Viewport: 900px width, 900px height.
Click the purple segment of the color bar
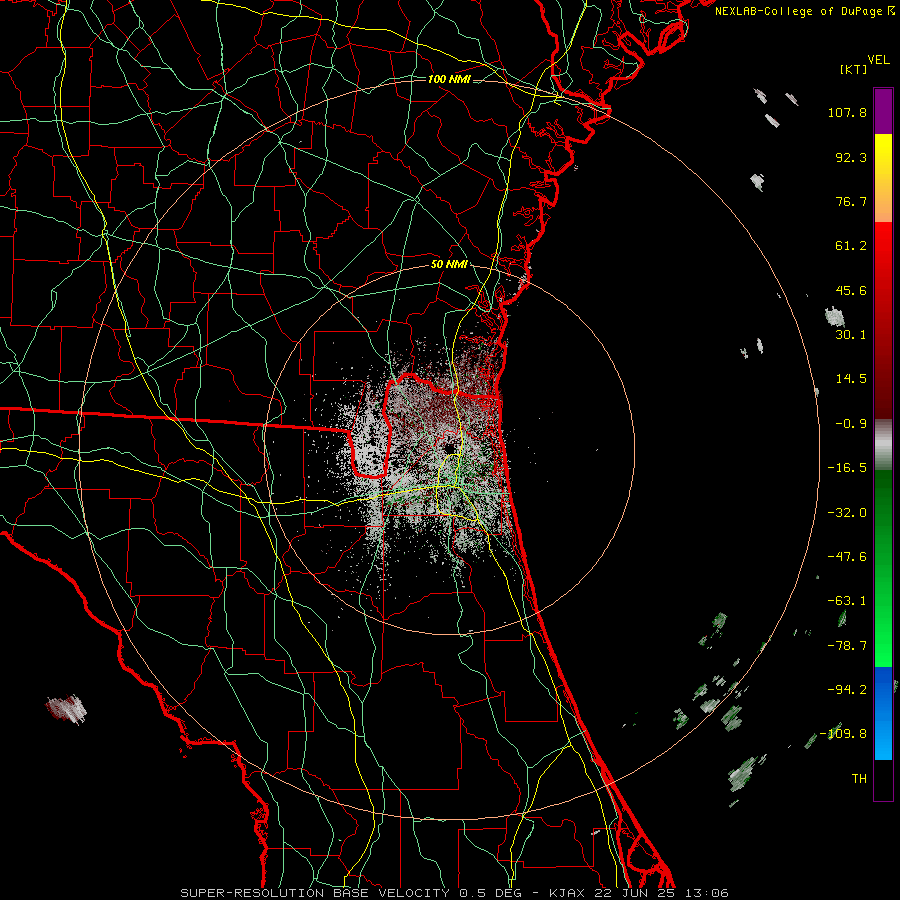tap(883, 111)
